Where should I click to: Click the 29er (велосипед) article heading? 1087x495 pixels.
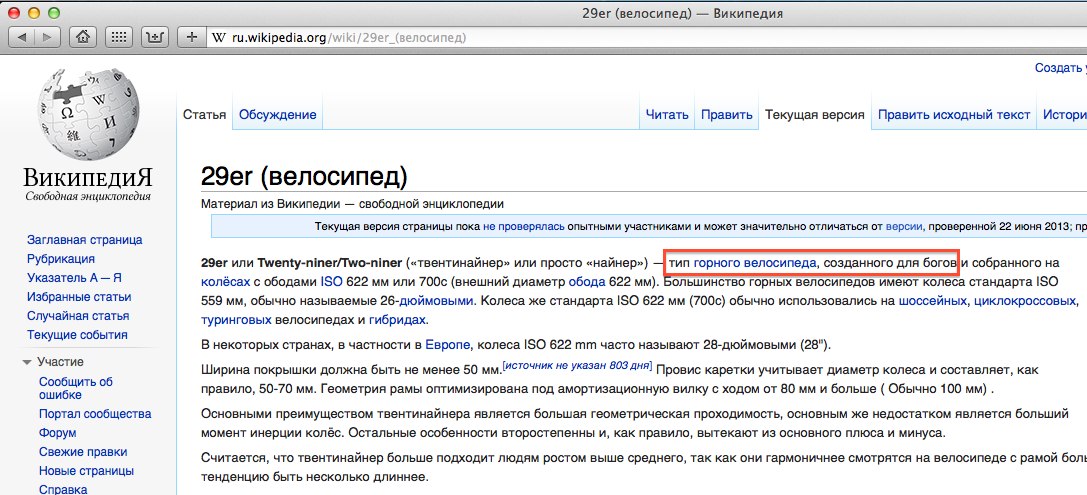pos(304,176)
